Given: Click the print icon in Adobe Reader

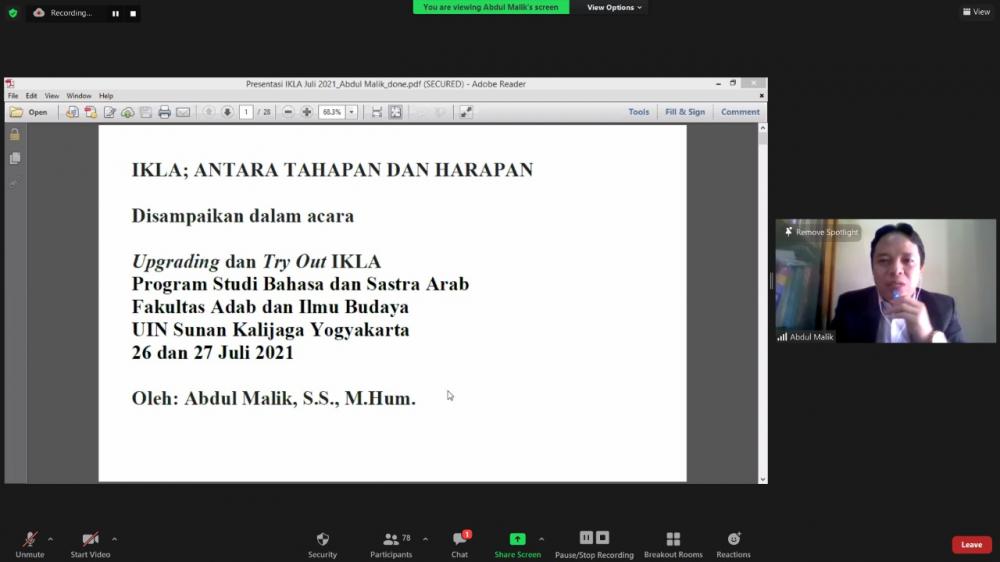Looking at the screenshot, I should coord(164,112).
